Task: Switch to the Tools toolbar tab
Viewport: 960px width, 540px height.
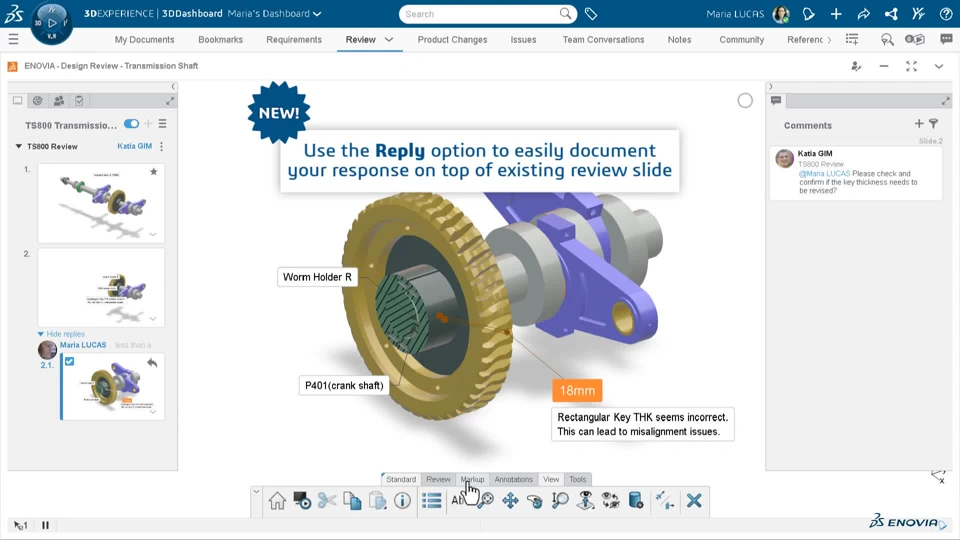Action: coord(578,479)
